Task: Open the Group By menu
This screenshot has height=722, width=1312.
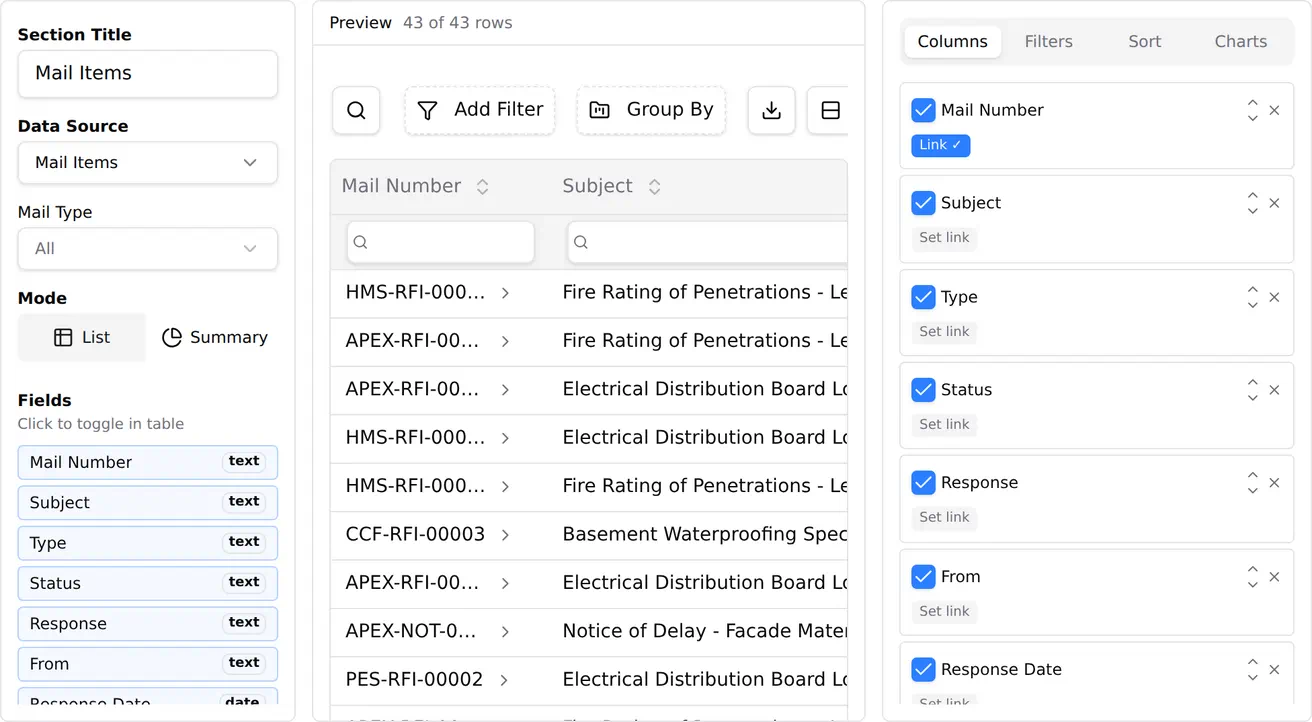Action: (651, 110)
